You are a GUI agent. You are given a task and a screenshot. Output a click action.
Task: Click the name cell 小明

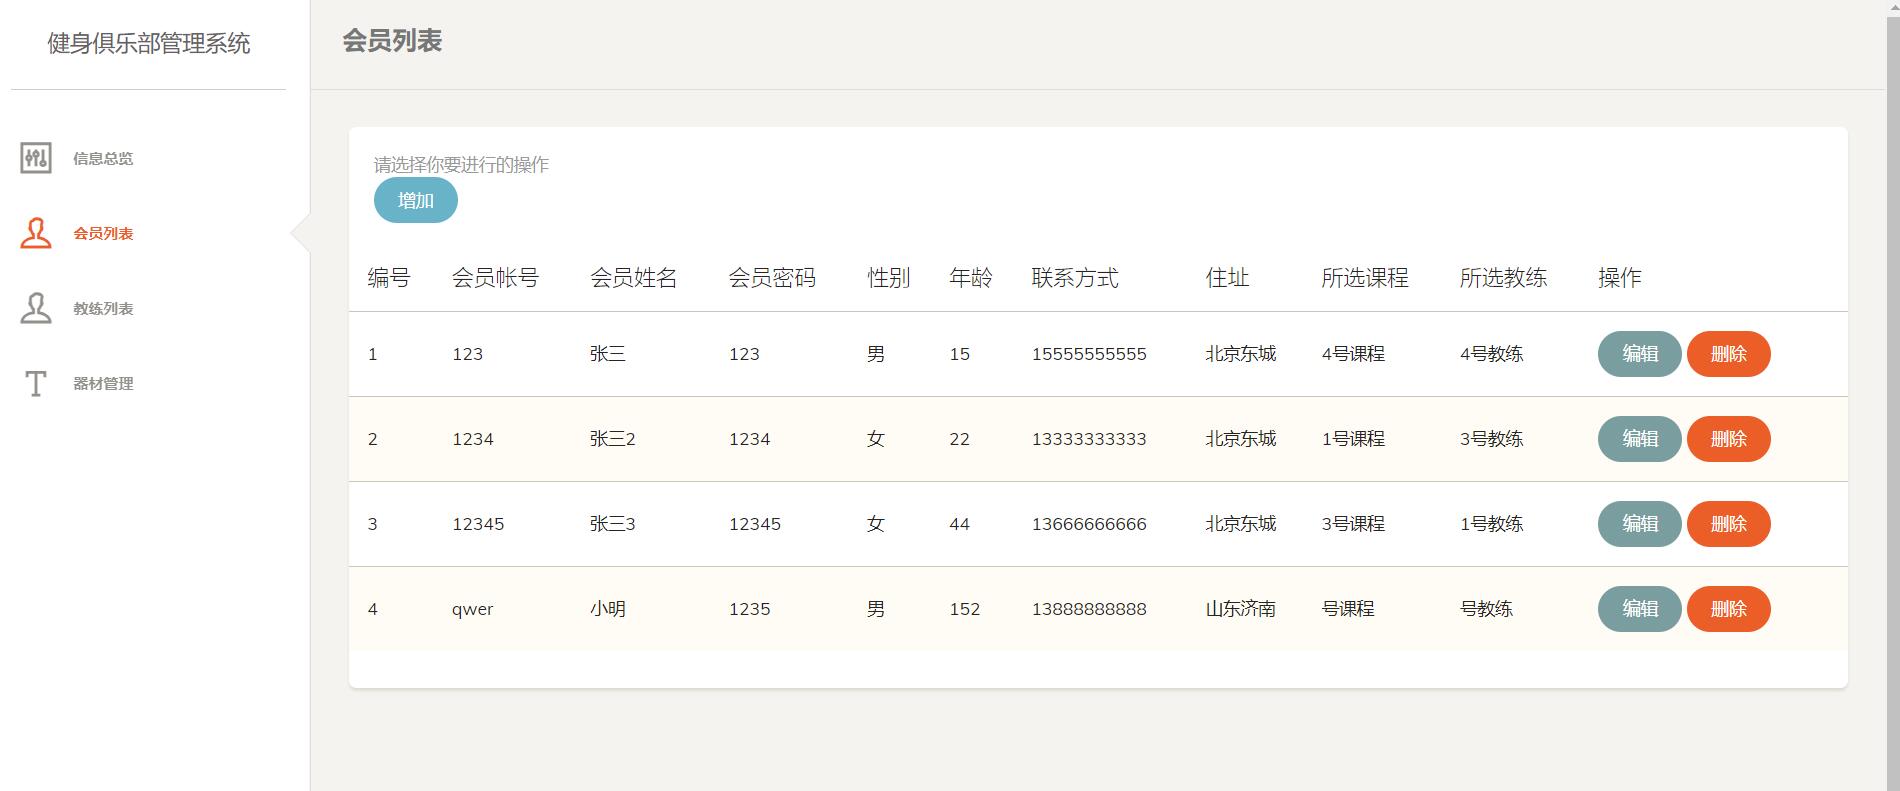(608, 609)
